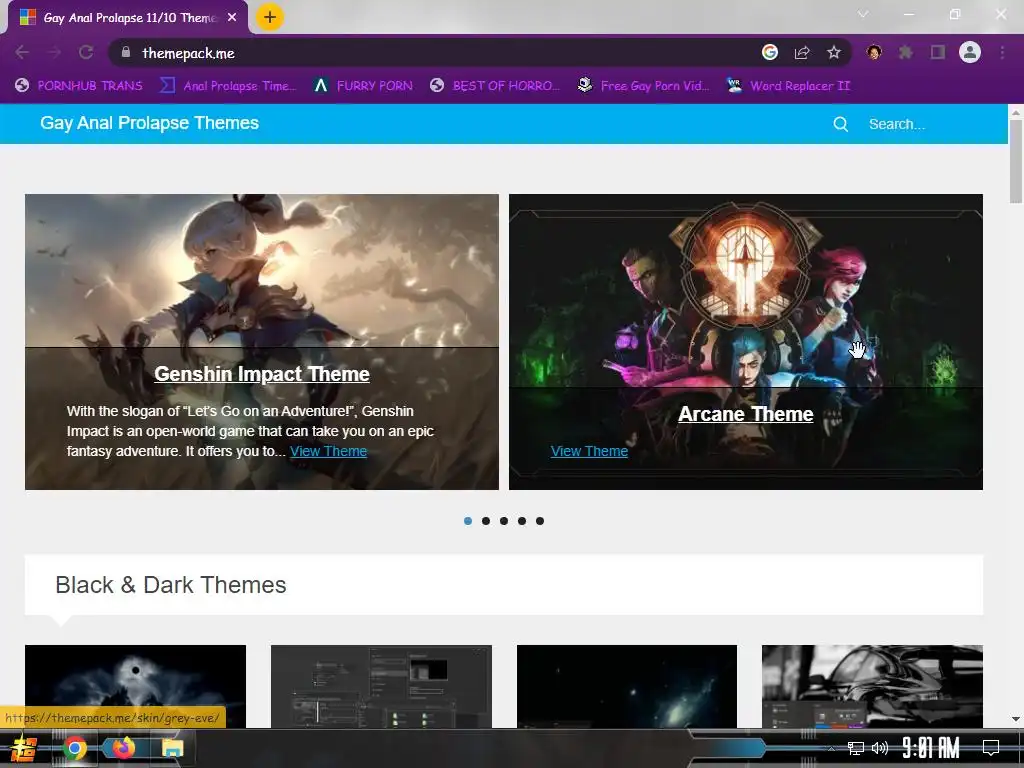Click View Theme under Arcane Theme

[589, 451]
